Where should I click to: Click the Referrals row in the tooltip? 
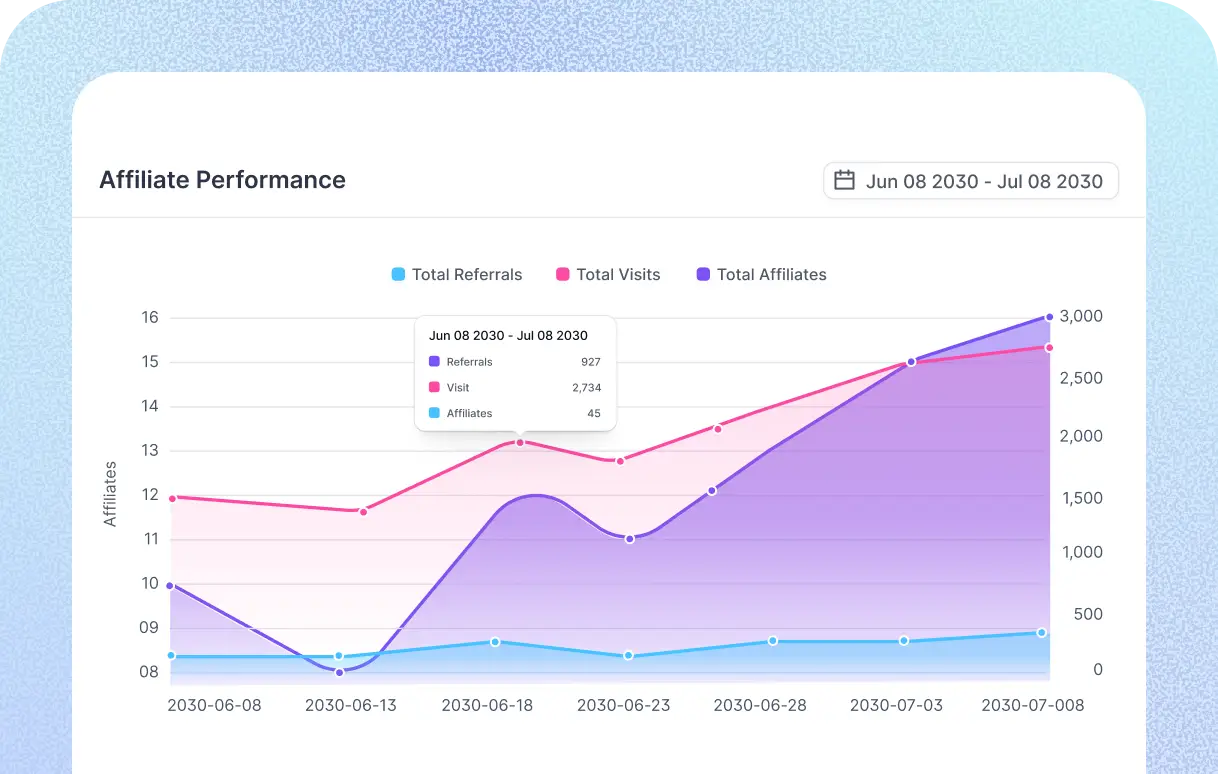515,362
